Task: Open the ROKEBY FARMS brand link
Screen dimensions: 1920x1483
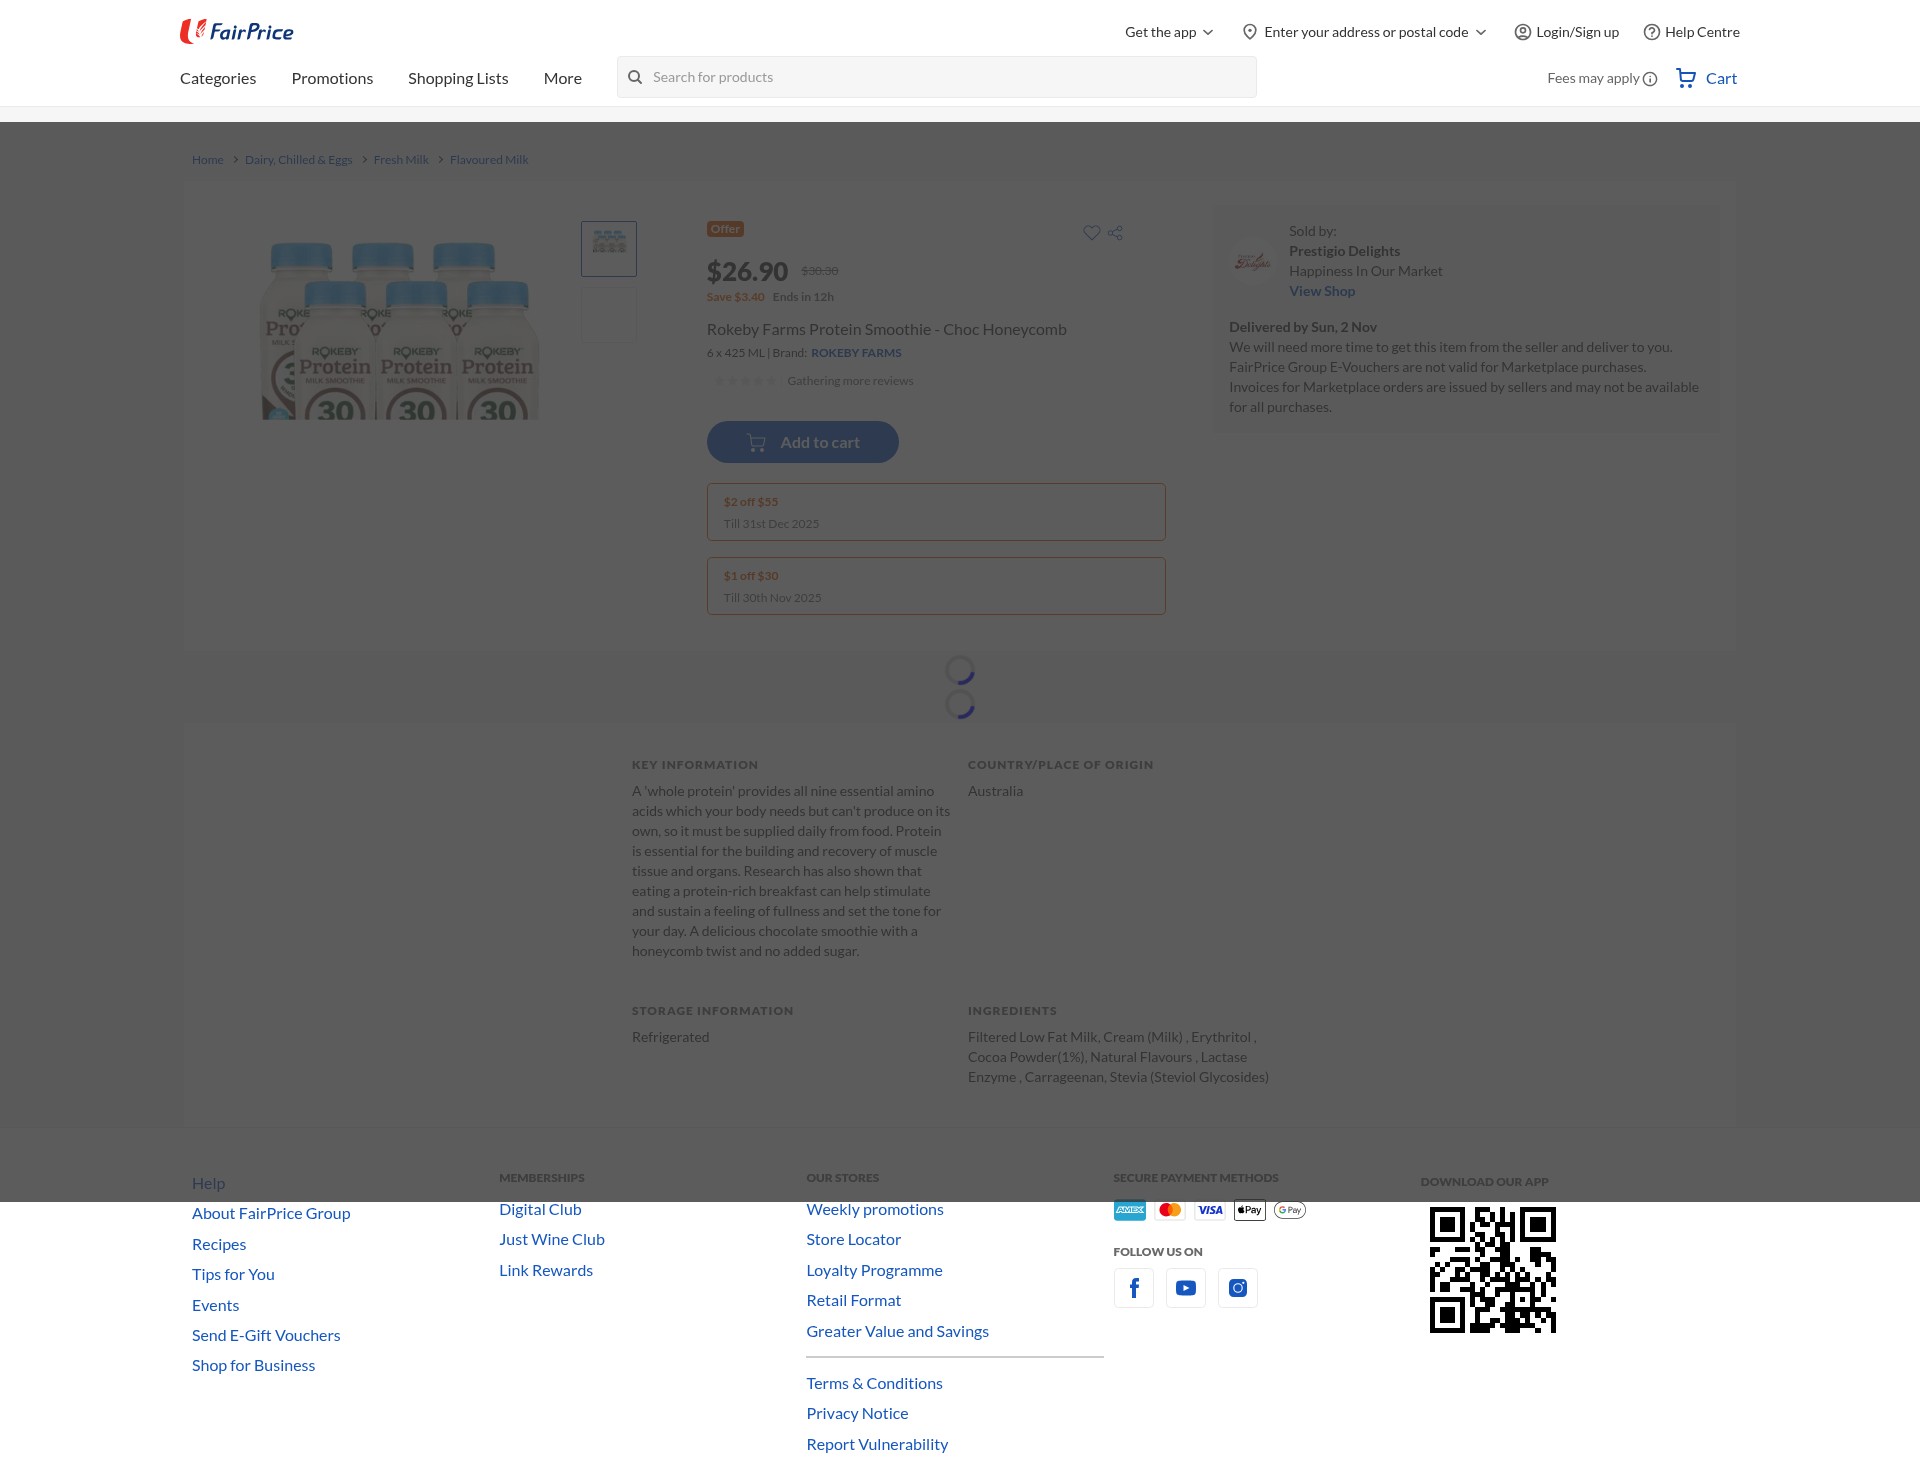Action: tap(856, 353)
